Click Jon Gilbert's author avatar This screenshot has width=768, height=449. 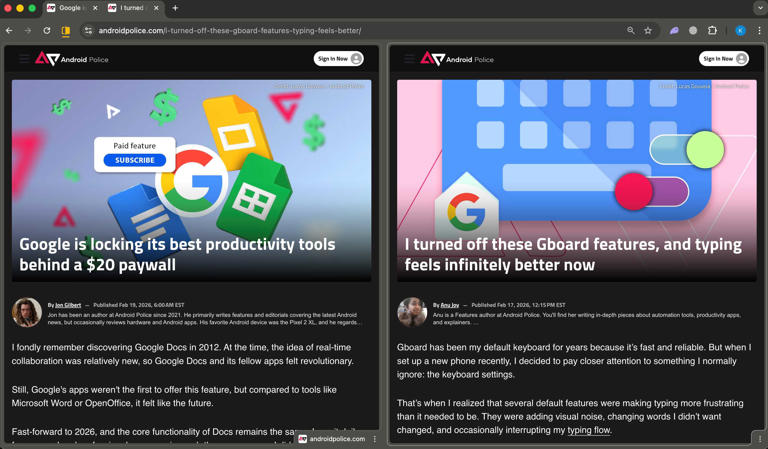point(26,312)
